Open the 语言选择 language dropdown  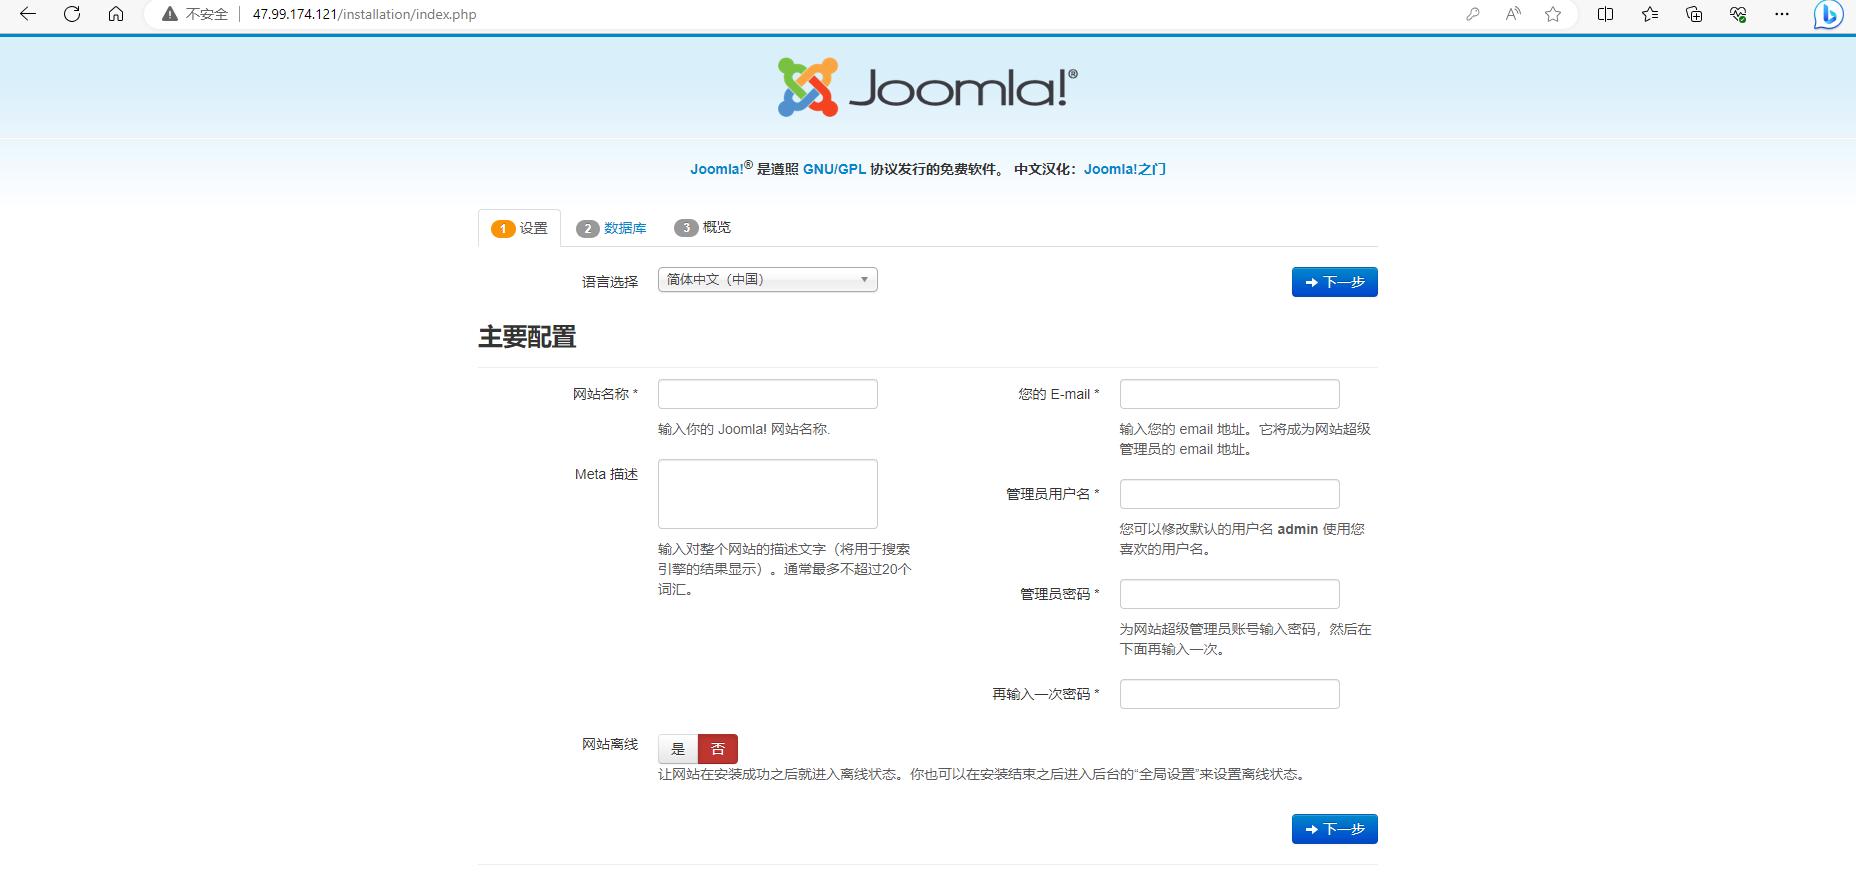click(x=768, y=280)
